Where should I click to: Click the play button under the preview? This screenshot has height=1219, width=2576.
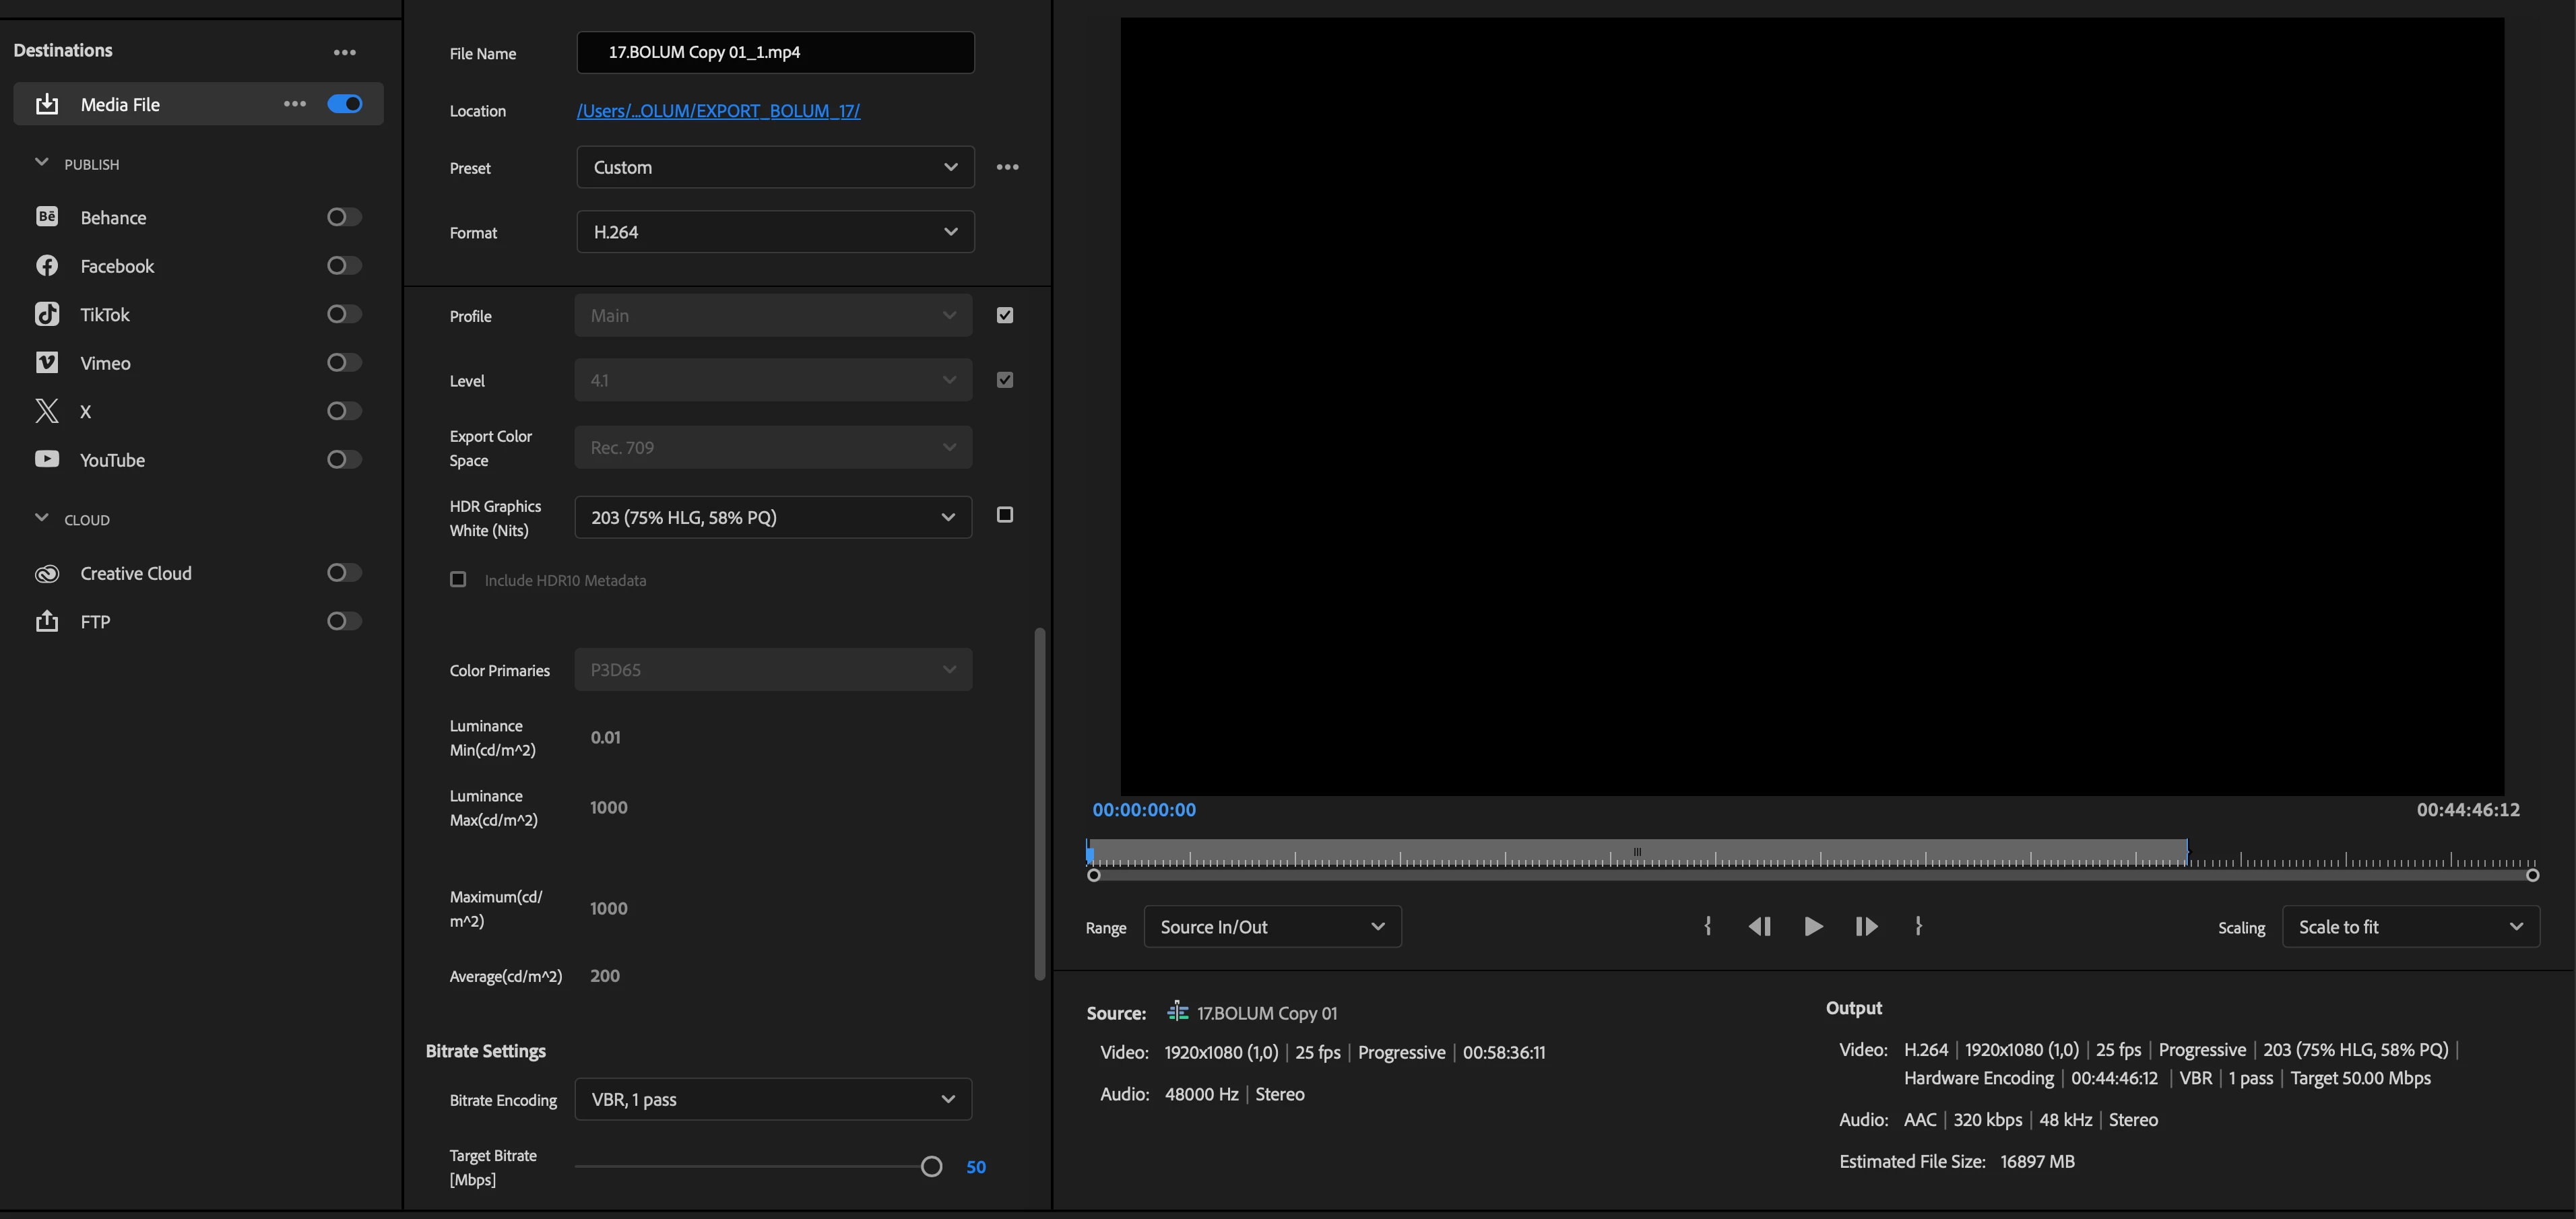[1813, 927]
